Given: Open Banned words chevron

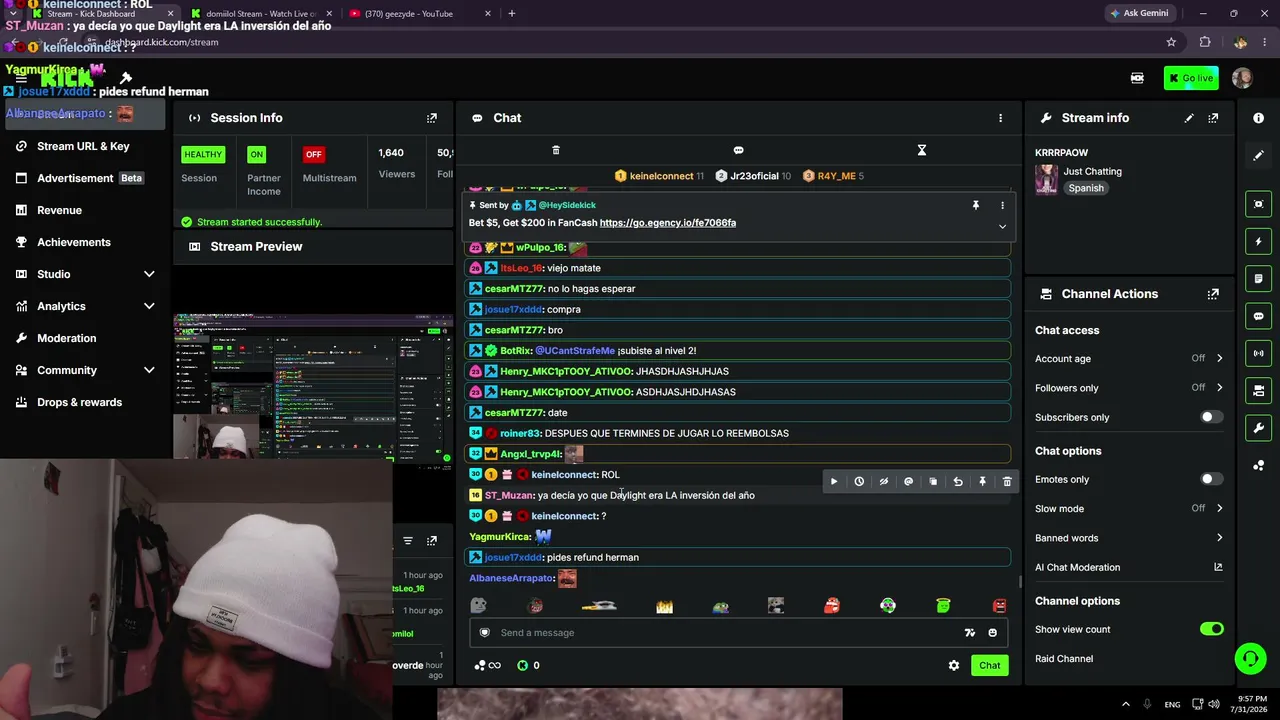Looking at the screenshot, I should [x=1219, y=538].
